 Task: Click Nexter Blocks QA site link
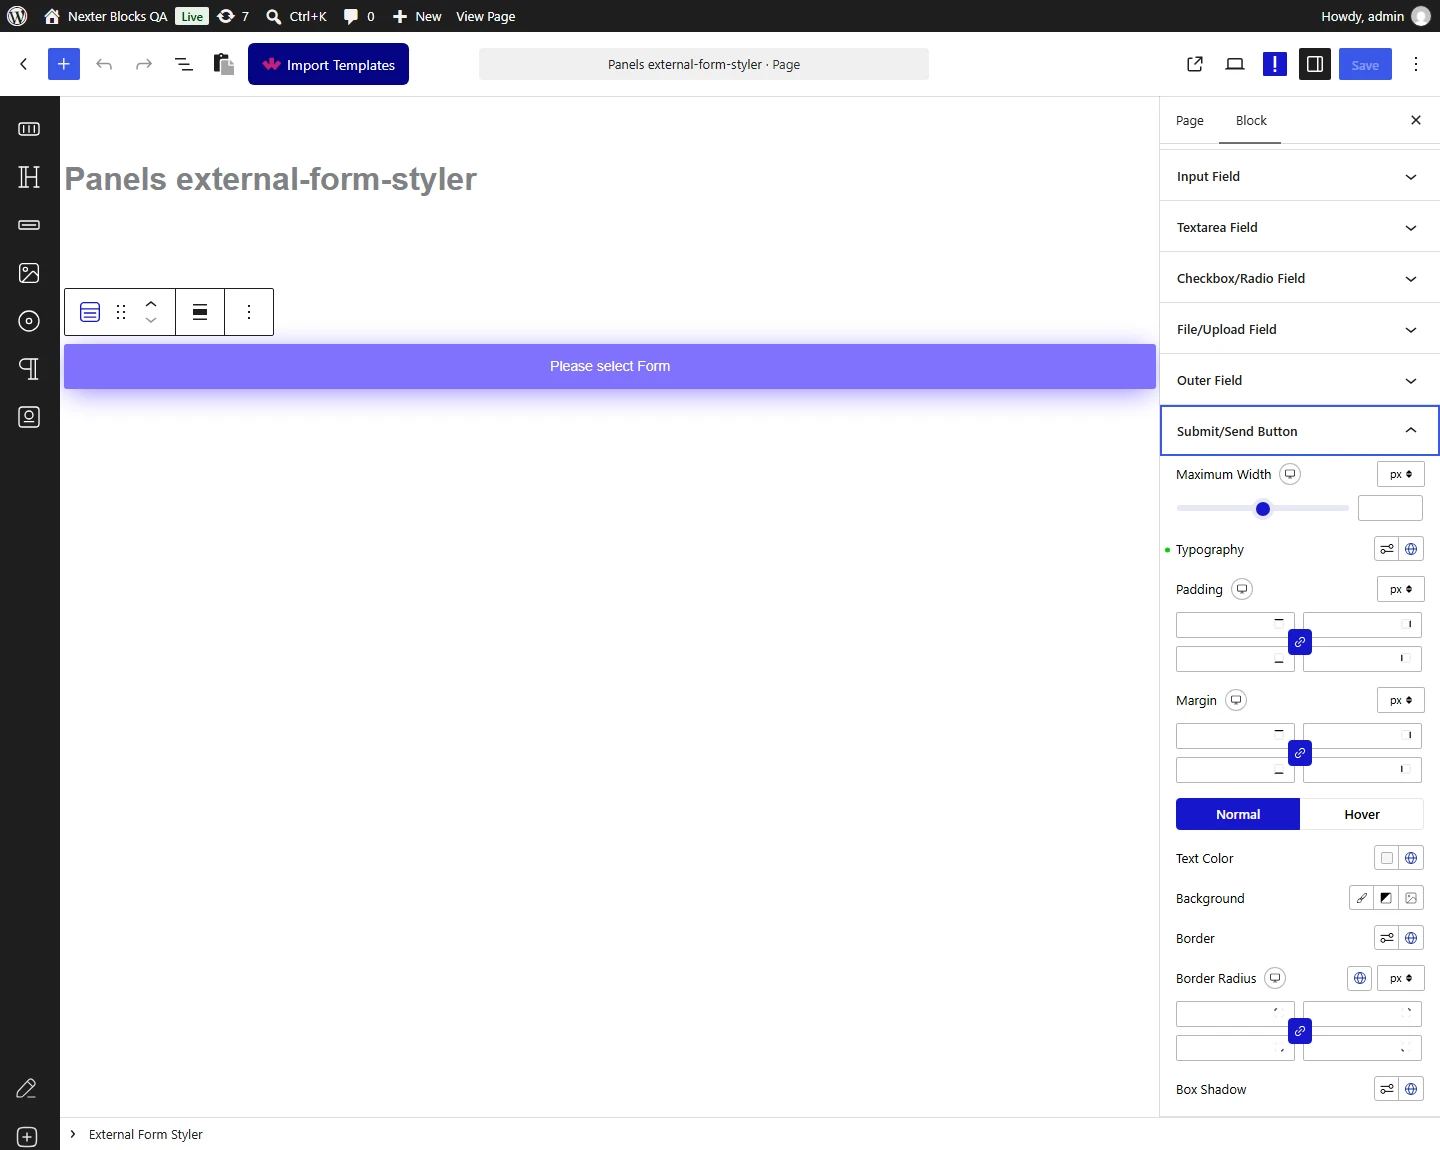106,16
